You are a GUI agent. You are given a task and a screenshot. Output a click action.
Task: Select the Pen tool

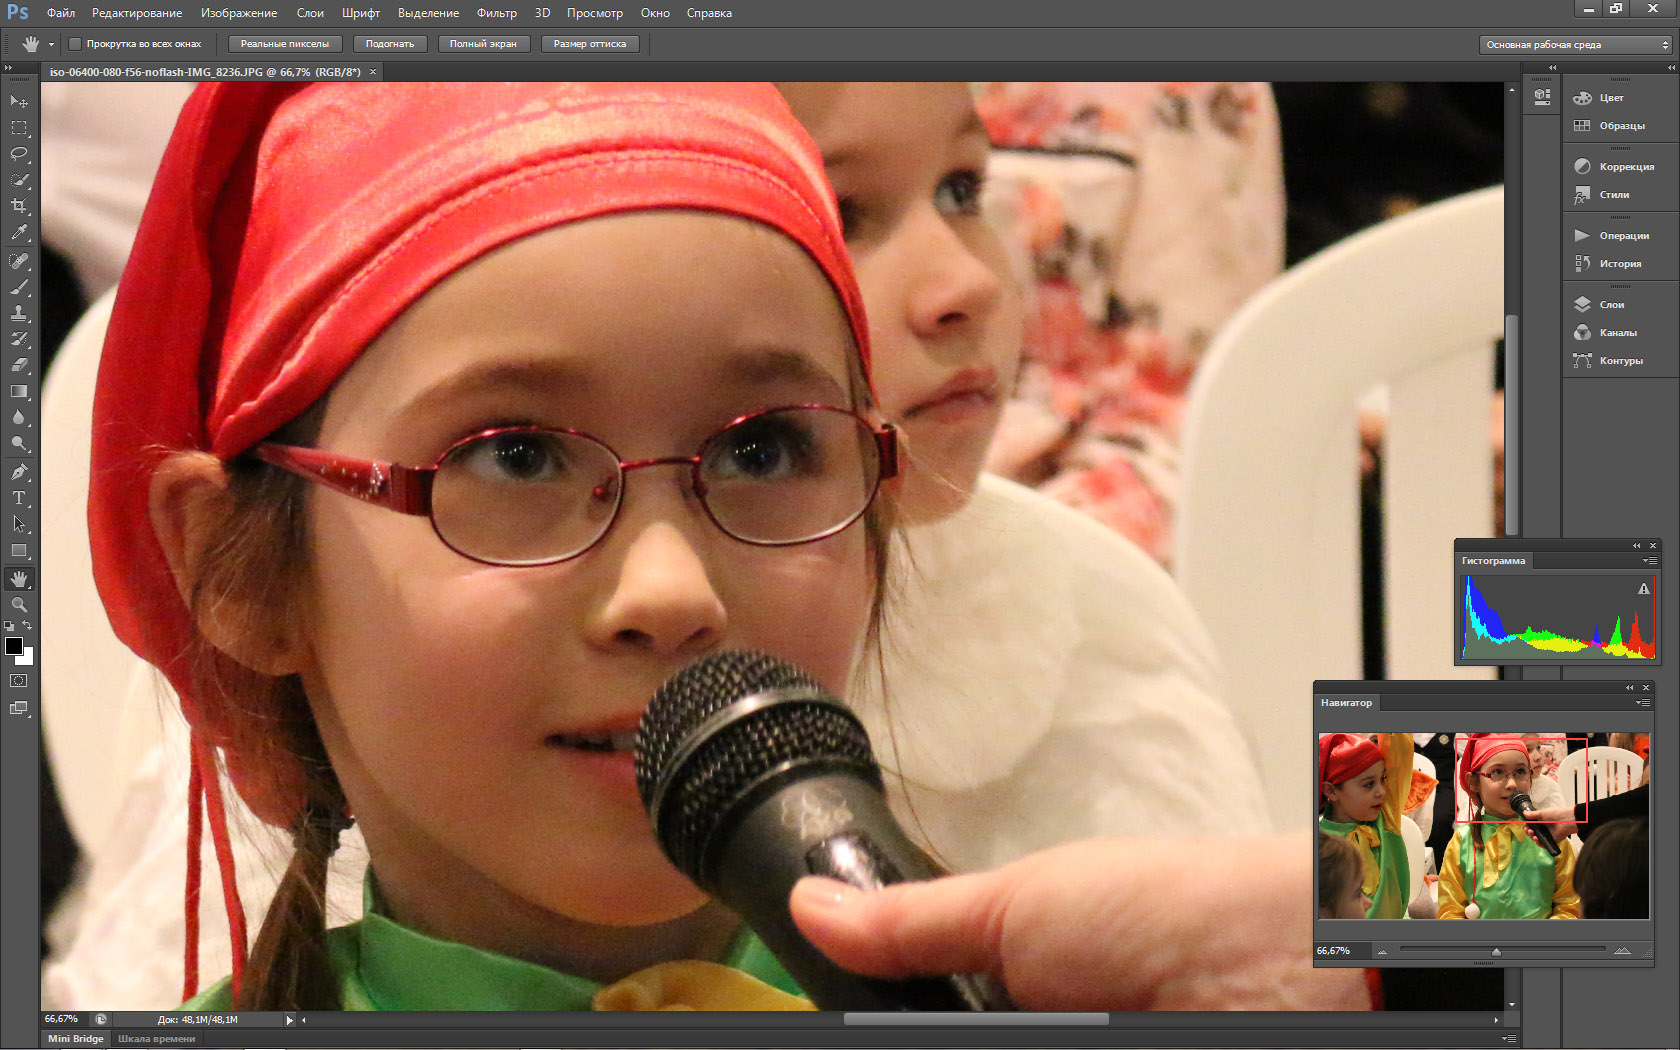(19, 472)
